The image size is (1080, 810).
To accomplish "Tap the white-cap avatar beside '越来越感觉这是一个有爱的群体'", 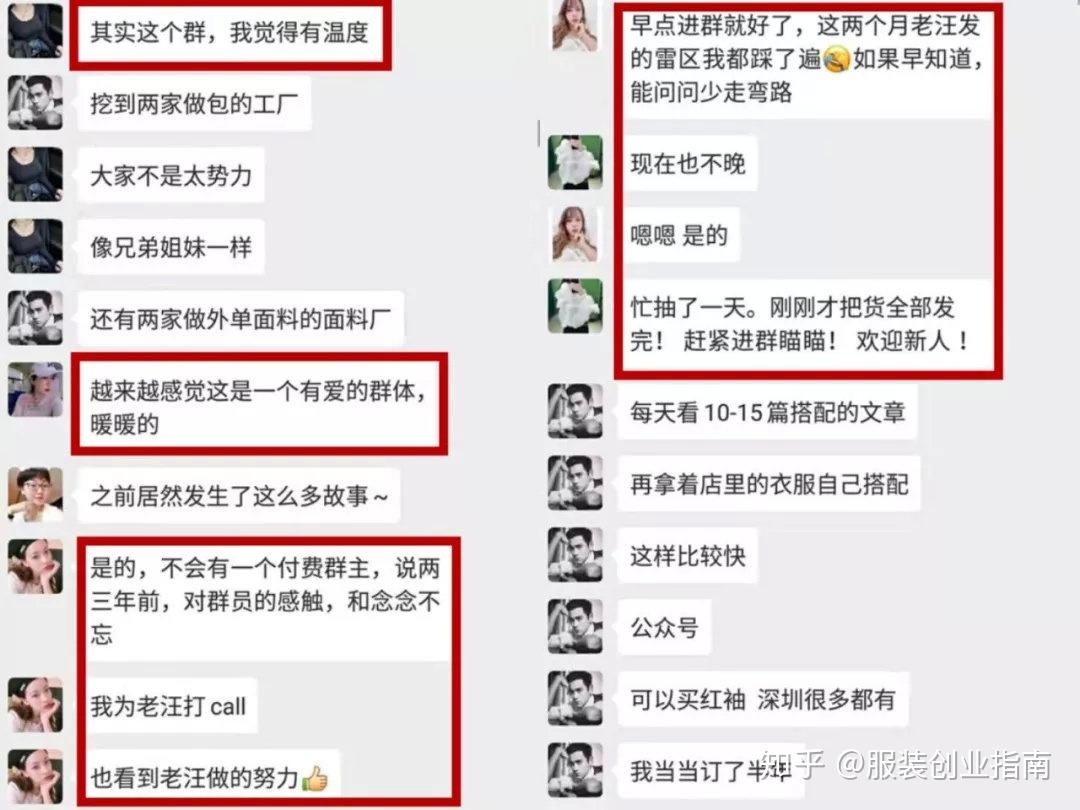I will click(x=35, y=390).
